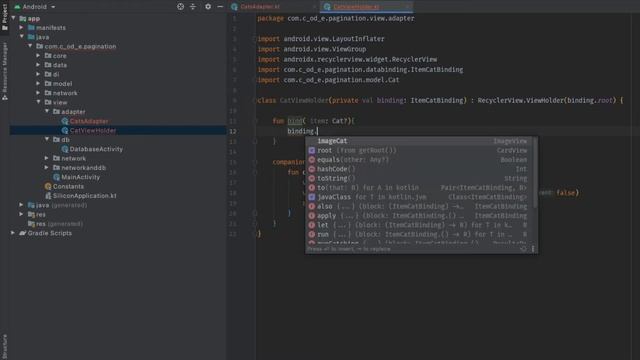Click the MainActivity Kotlin class icon
Screen dimensions: 640x360
(x=56, y=177)
